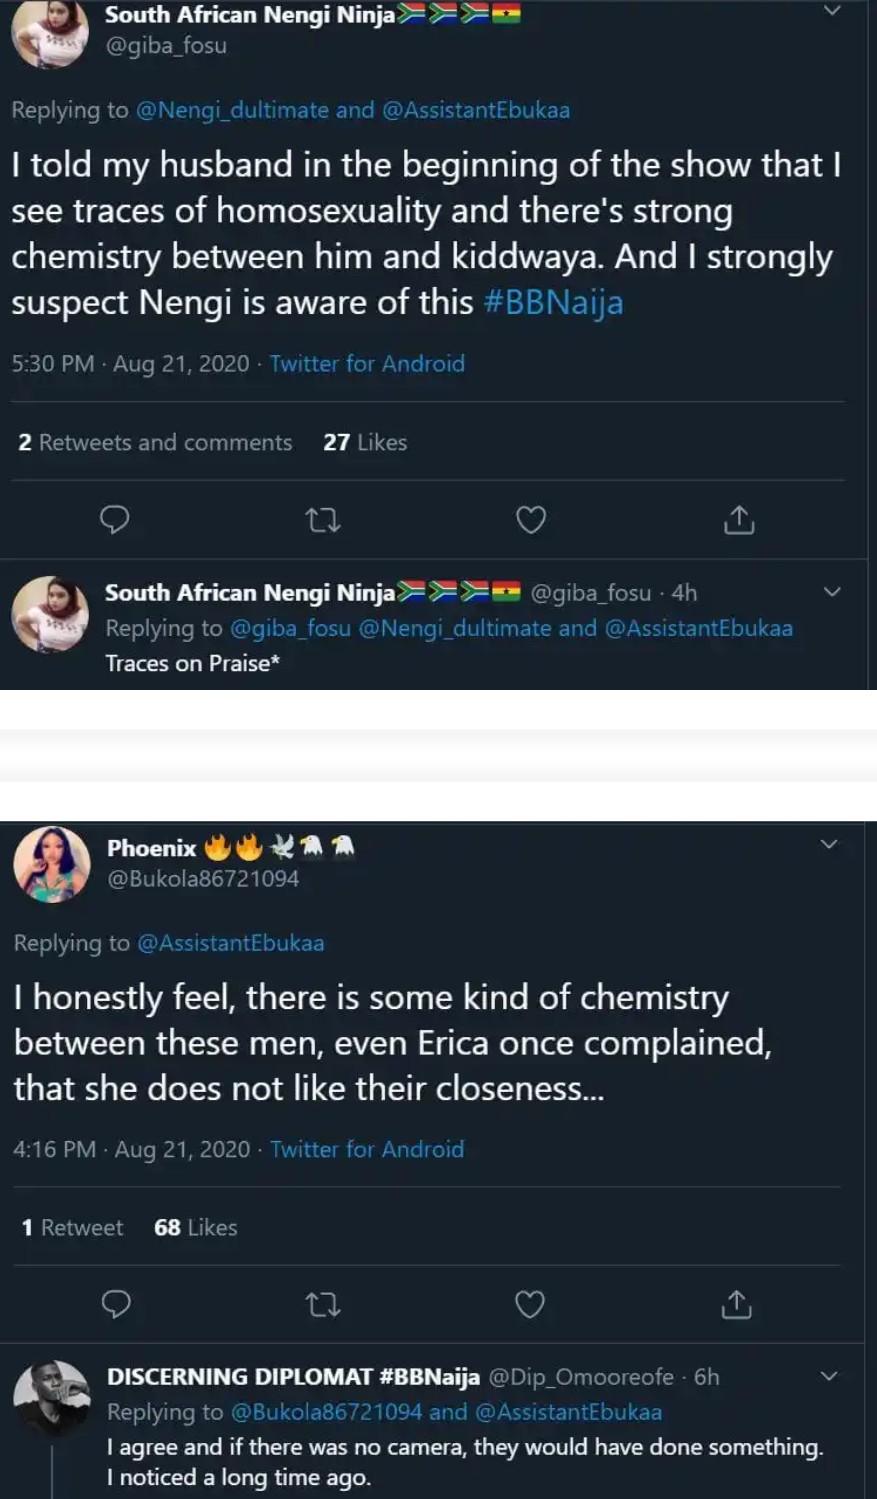Click Phoenix's profile picture
Viewport: 877px width, 1499px height.
point(52,862)
